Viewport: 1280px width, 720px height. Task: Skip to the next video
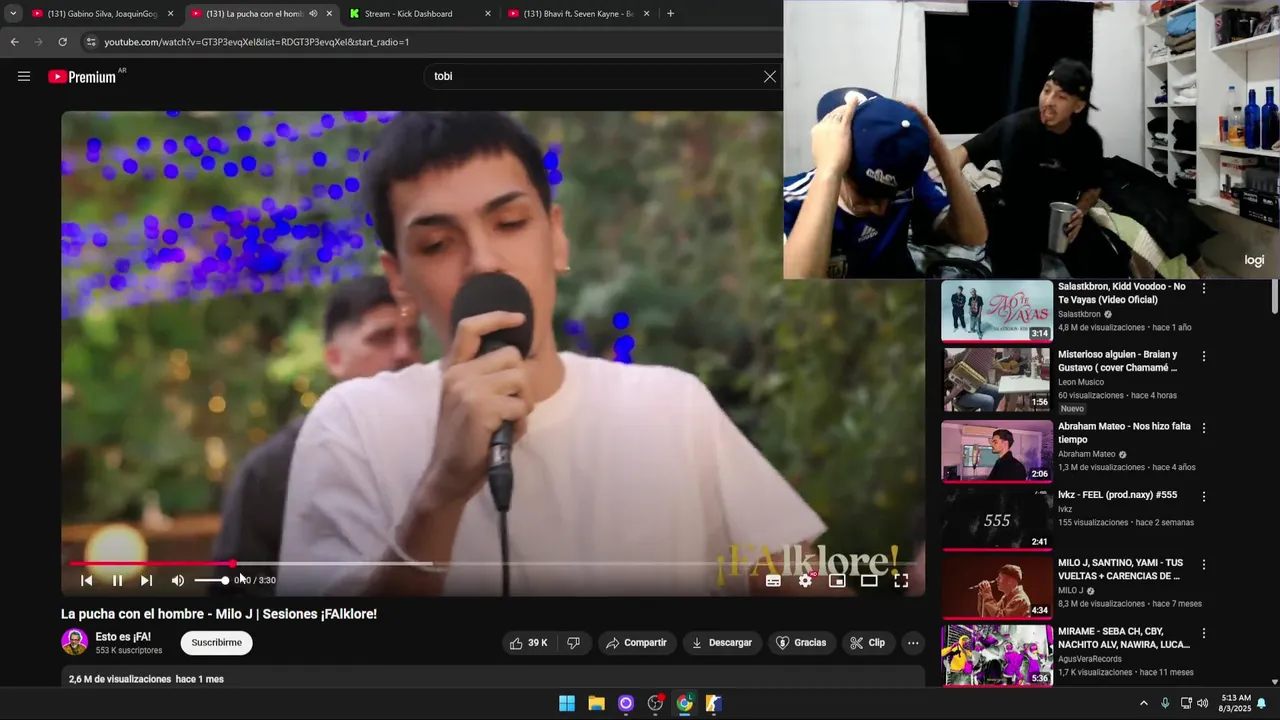(146, 580)
